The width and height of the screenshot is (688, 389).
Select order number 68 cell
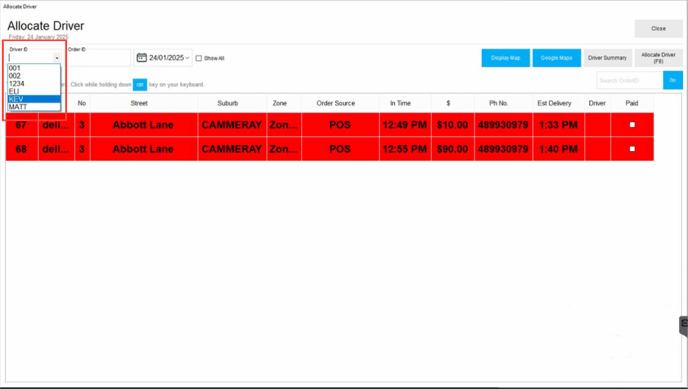click(22, 149)
